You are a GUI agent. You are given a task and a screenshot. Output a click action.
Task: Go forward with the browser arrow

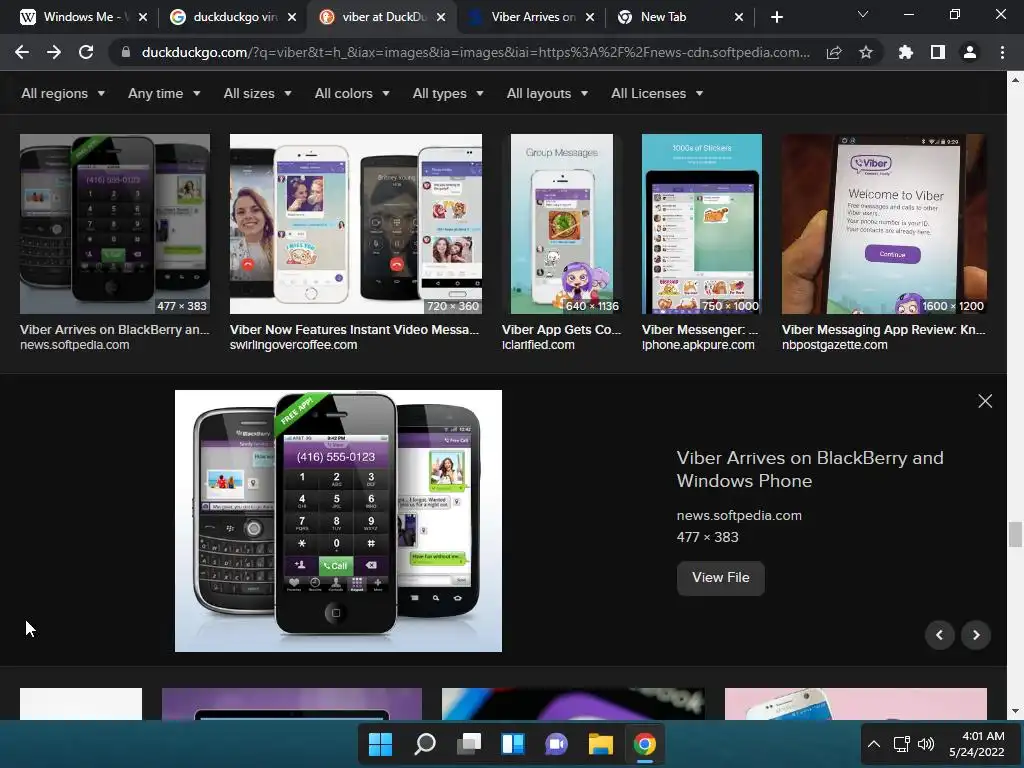[54, 52]
